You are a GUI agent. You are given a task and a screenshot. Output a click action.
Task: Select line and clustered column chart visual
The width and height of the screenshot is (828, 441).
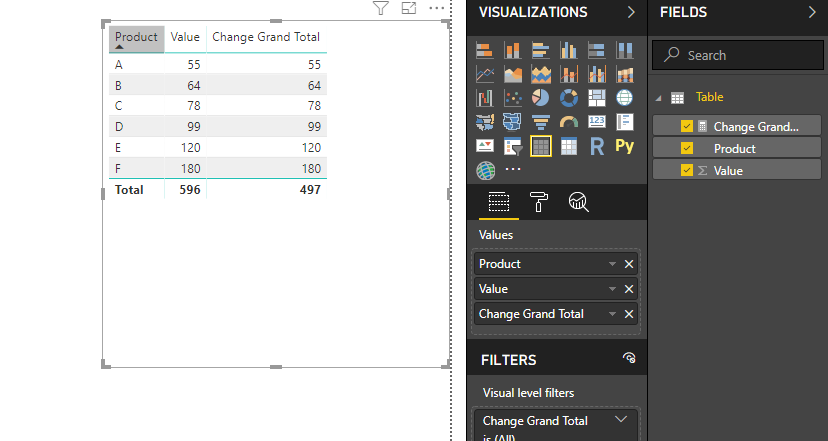[597, 74]
